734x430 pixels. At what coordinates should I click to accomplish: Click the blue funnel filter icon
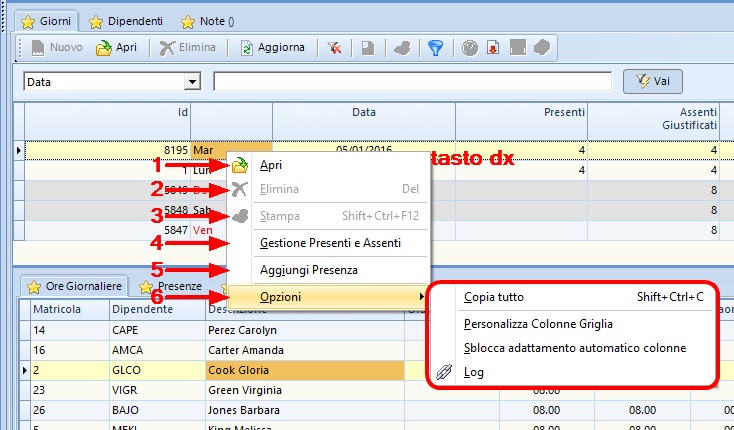(435, 47)
